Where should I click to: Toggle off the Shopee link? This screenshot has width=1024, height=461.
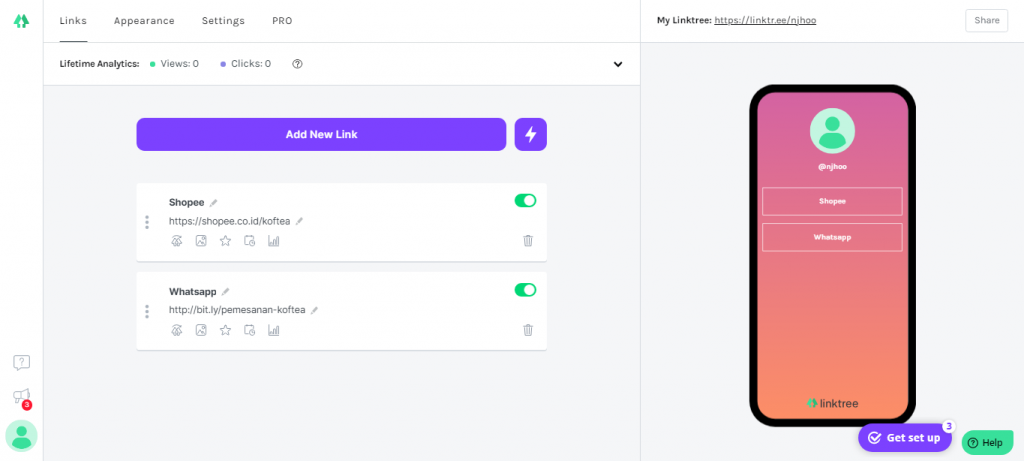click(525, 200)
